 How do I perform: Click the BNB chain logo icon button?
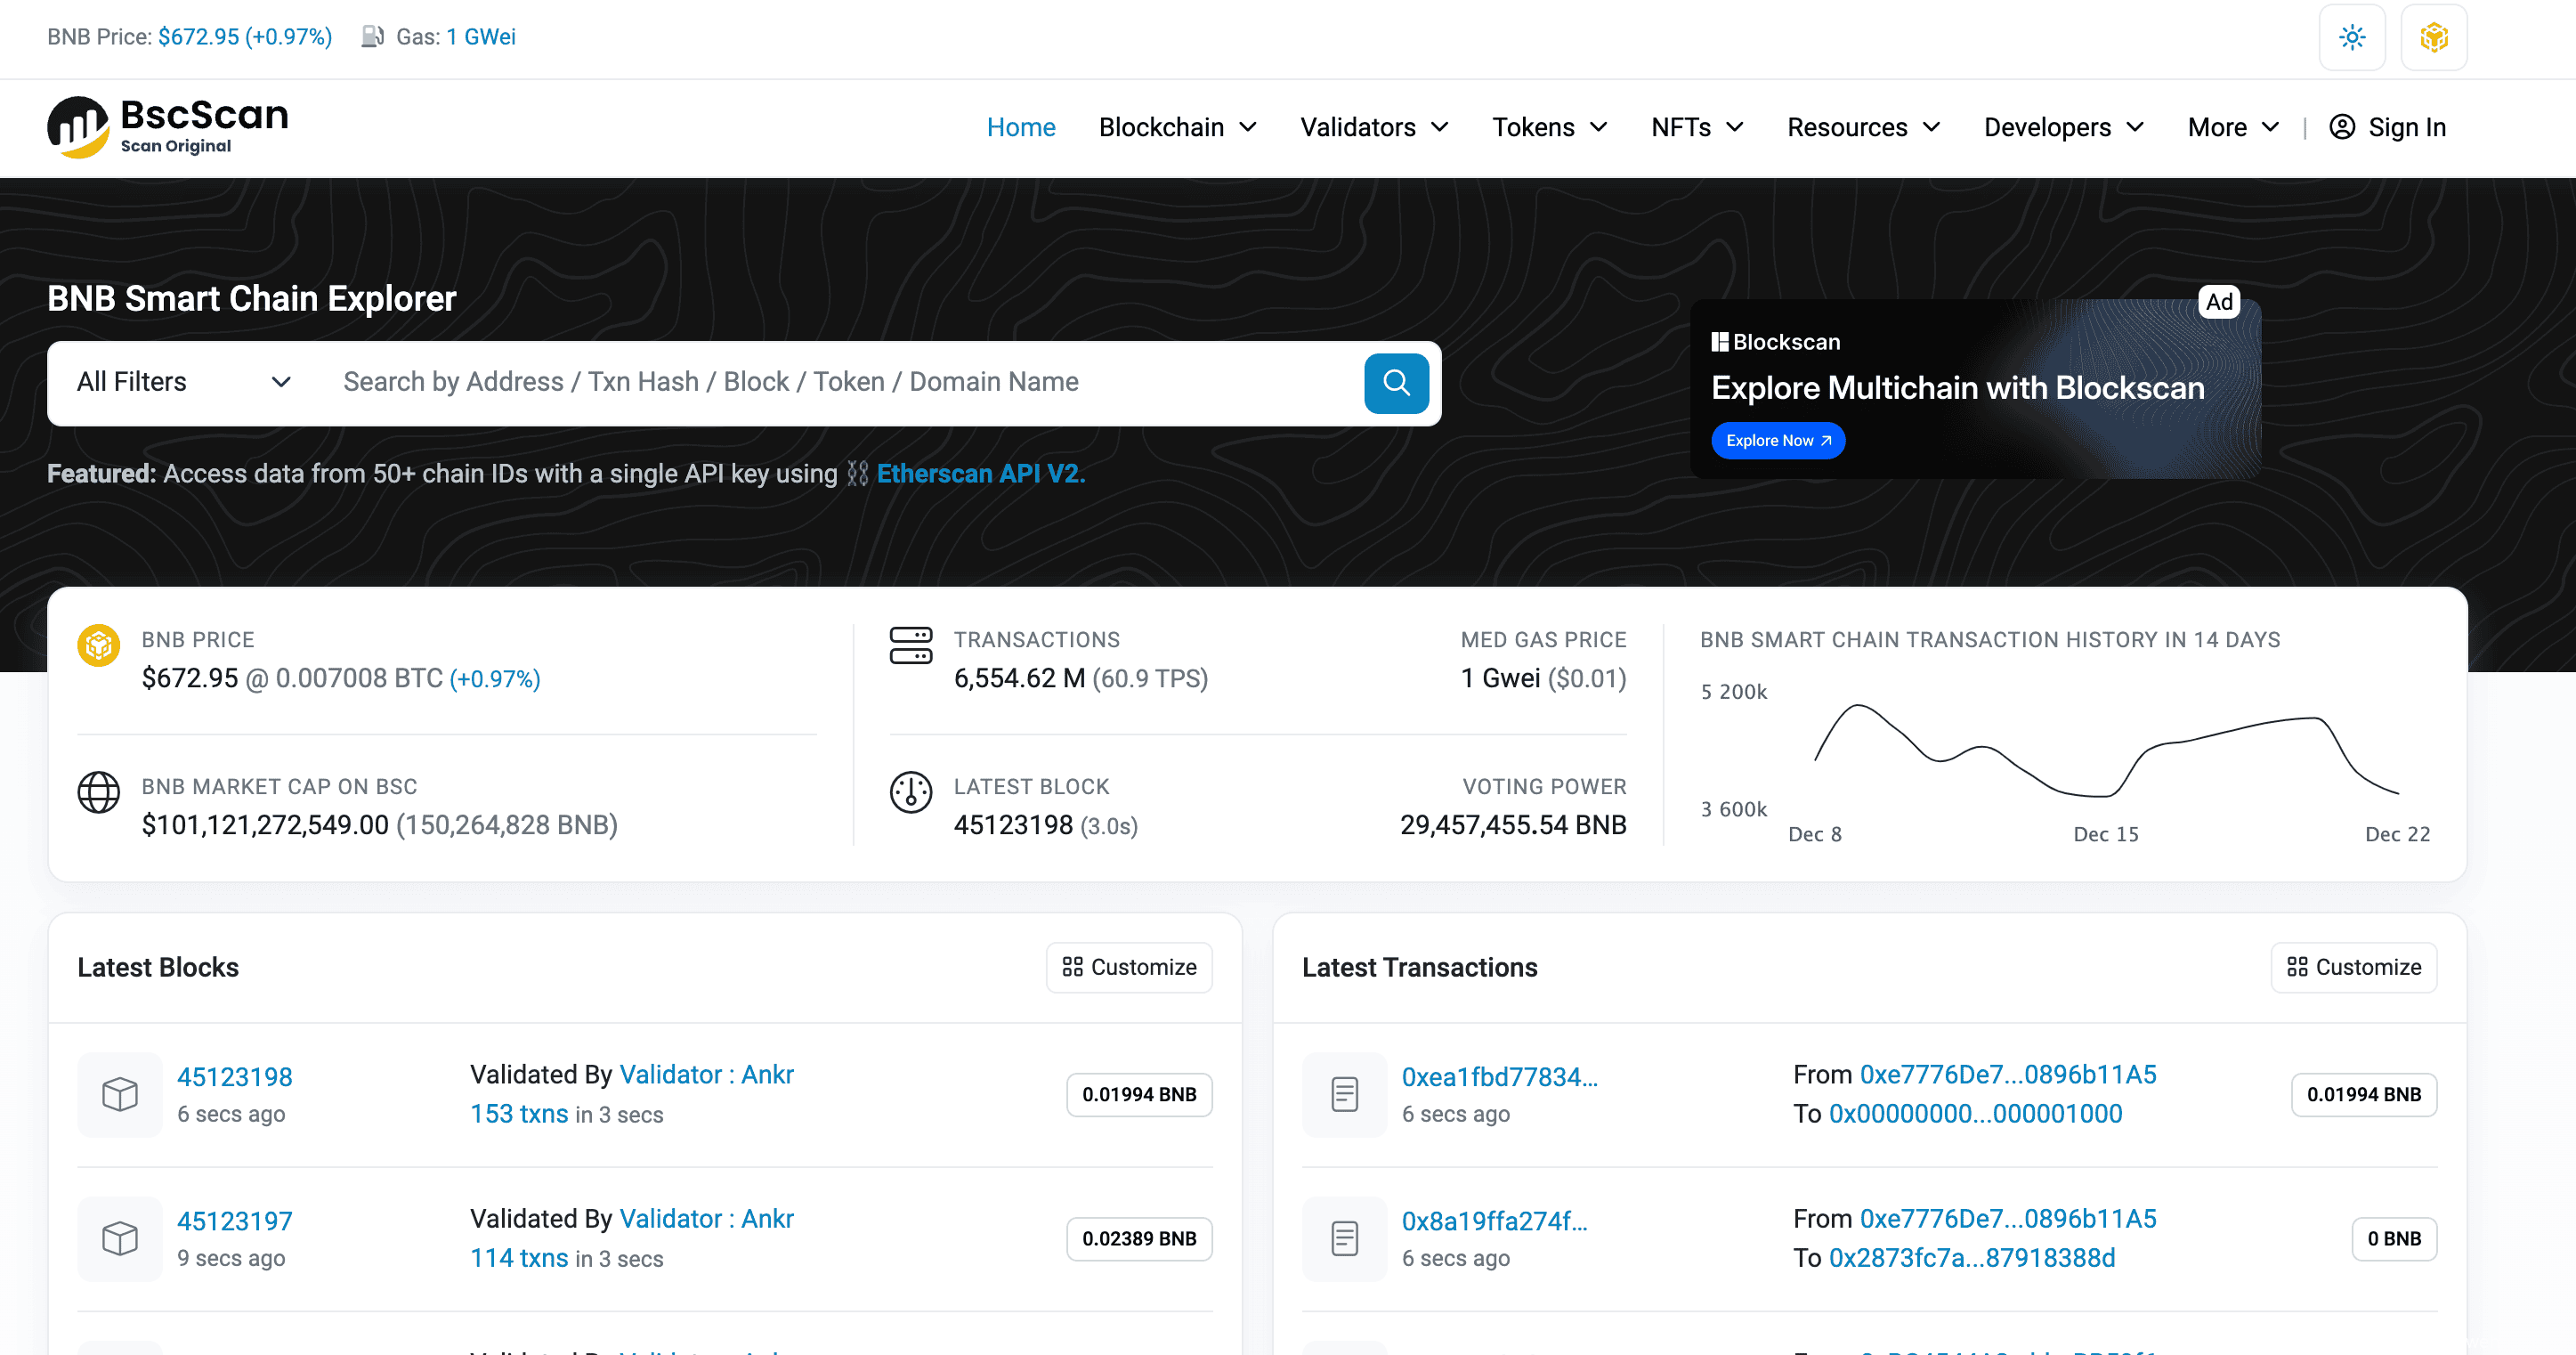tap(2434, 38)
